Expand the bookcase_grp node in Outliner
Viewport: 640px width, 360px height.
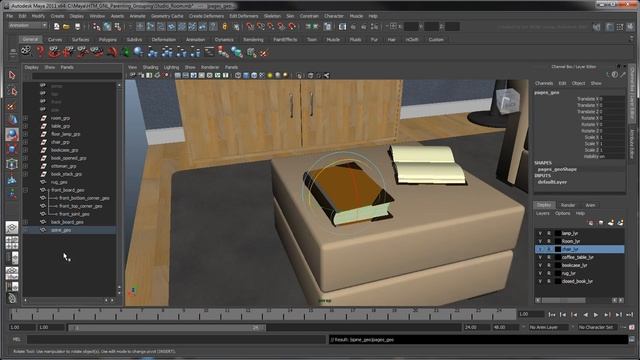coord(26,150)
